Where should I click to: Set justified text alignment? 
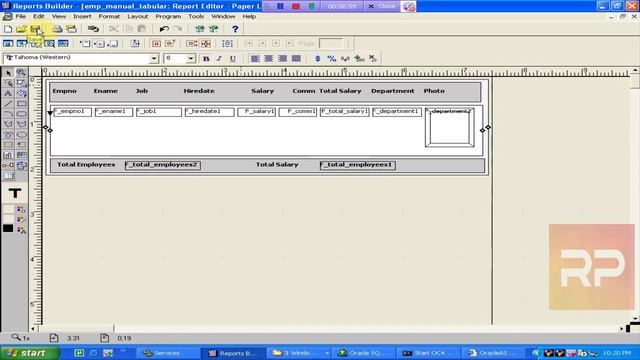296,58
